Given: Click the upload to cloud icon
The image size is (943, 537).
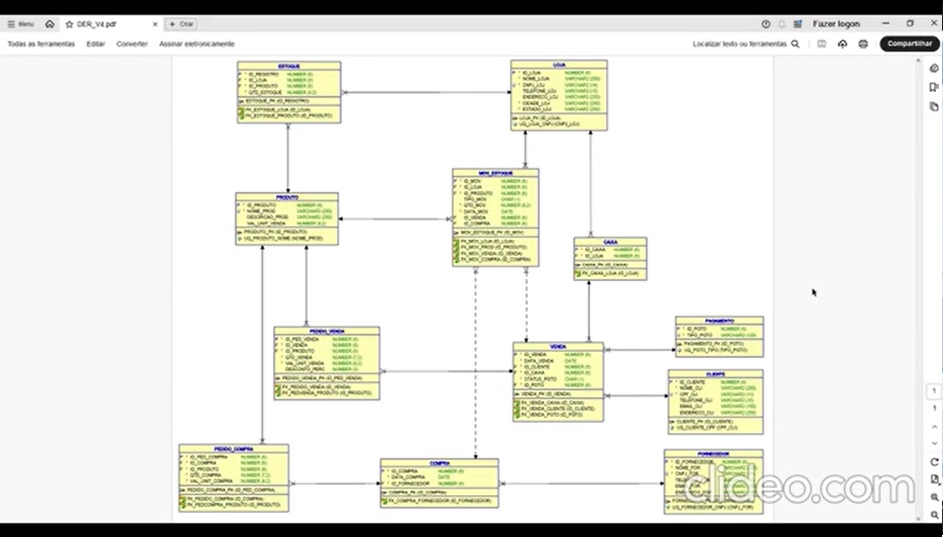Looking at the screenshot, I should [842, 44].
